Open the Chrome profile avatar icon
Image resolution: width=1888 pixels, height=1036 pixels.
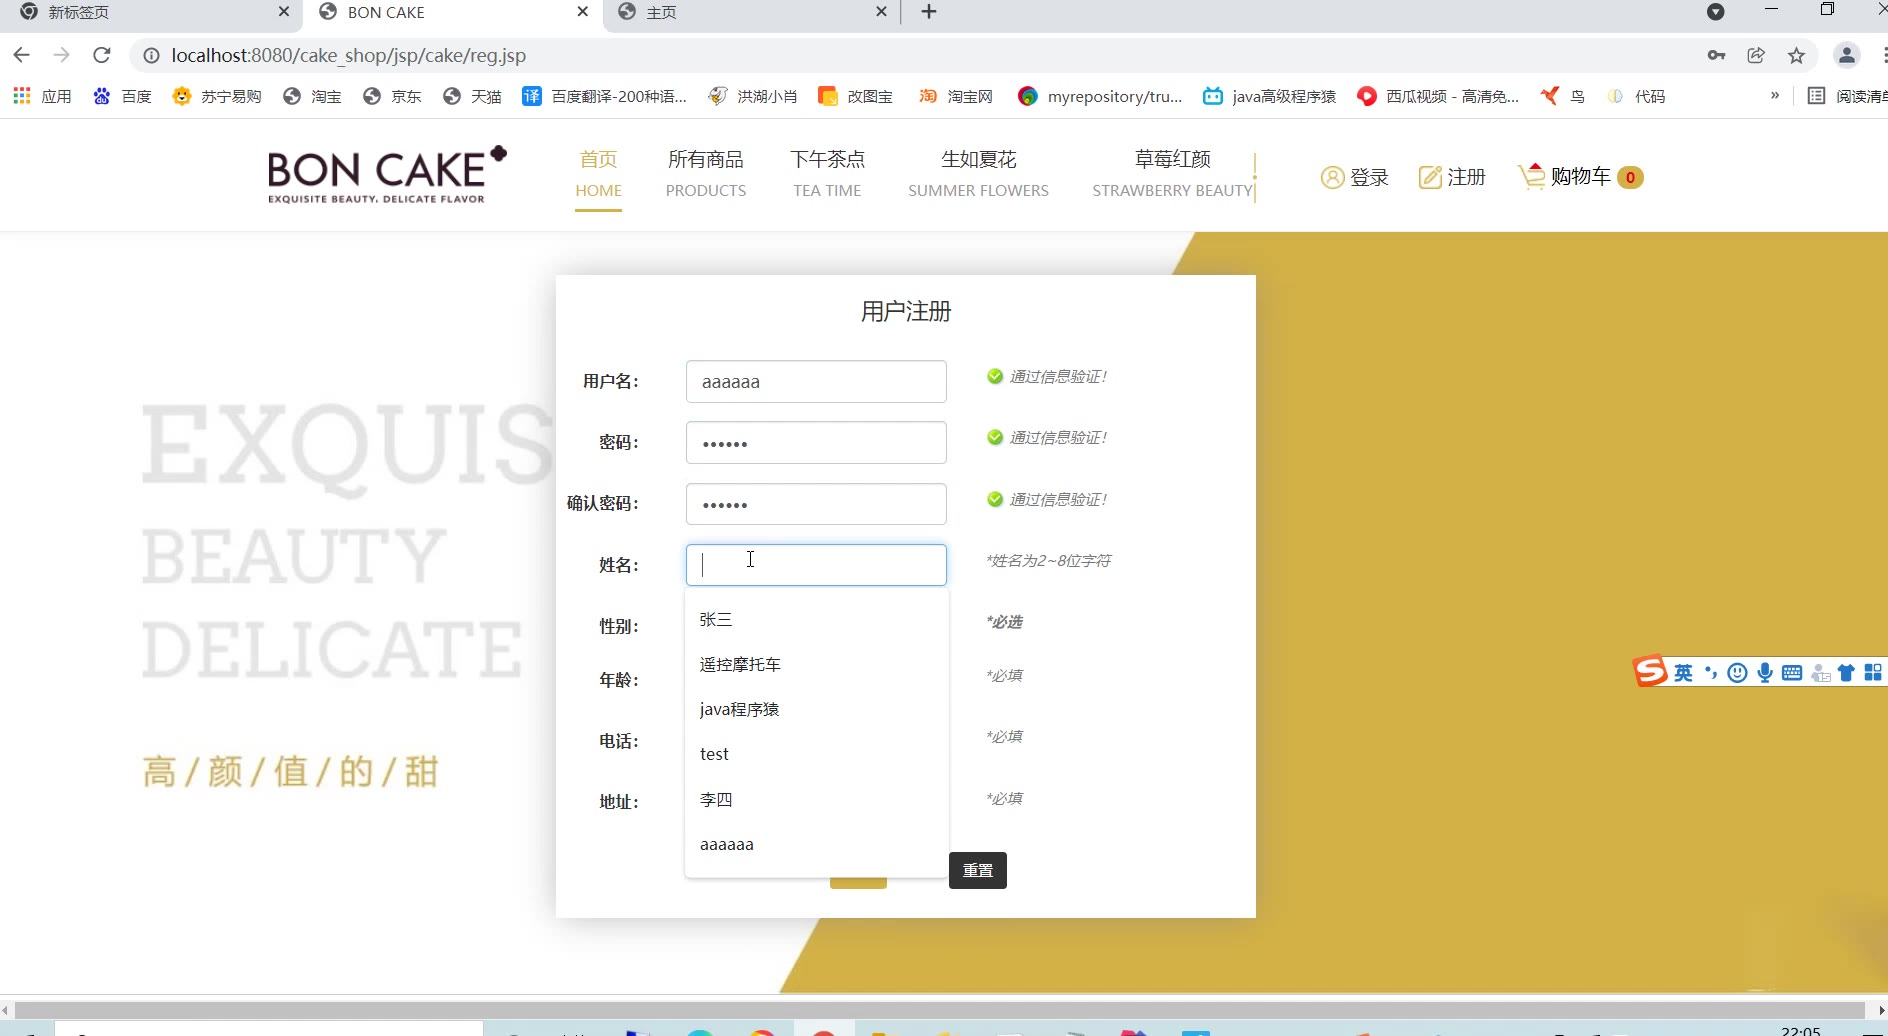click(1846, 56)
